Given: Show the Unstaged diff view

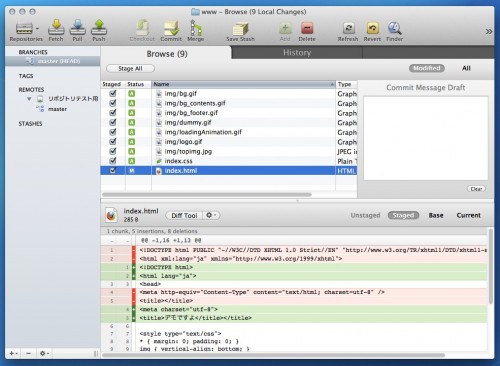Looking at the screenshot, I should point(365,215).
